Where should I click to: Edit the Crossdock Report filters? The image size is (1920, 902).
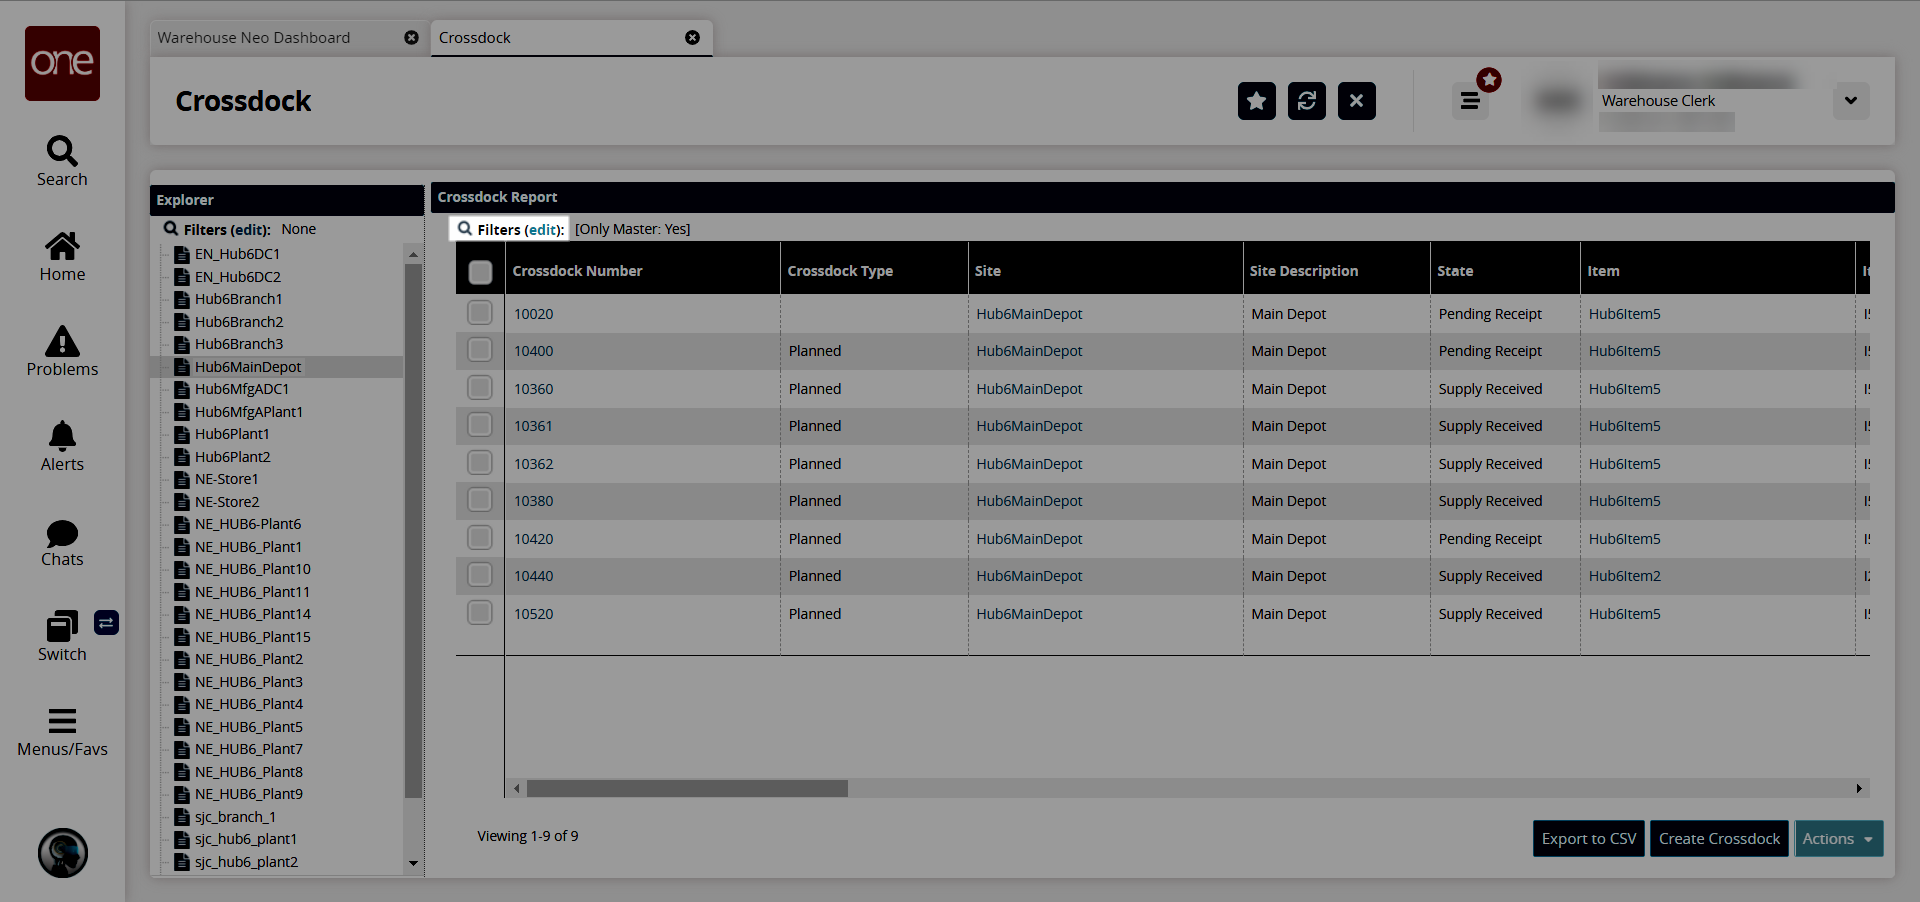pyautogui.click(x=542, y=230)
